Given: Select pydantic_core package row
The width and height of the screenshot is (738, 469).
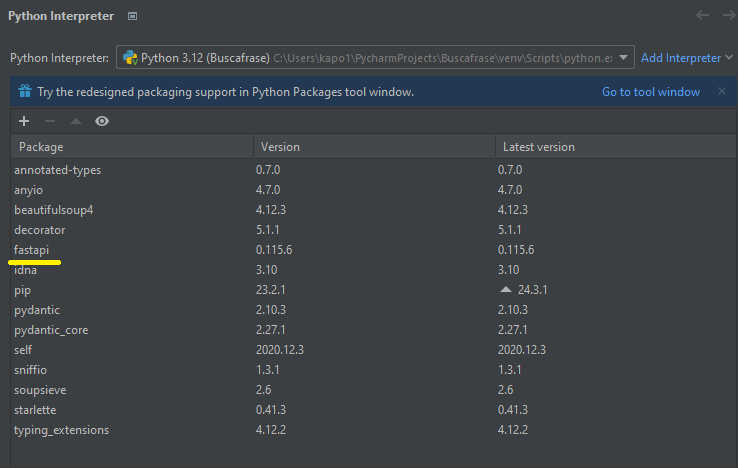Looking at the screenshot, I should click(x=374, y=330).
